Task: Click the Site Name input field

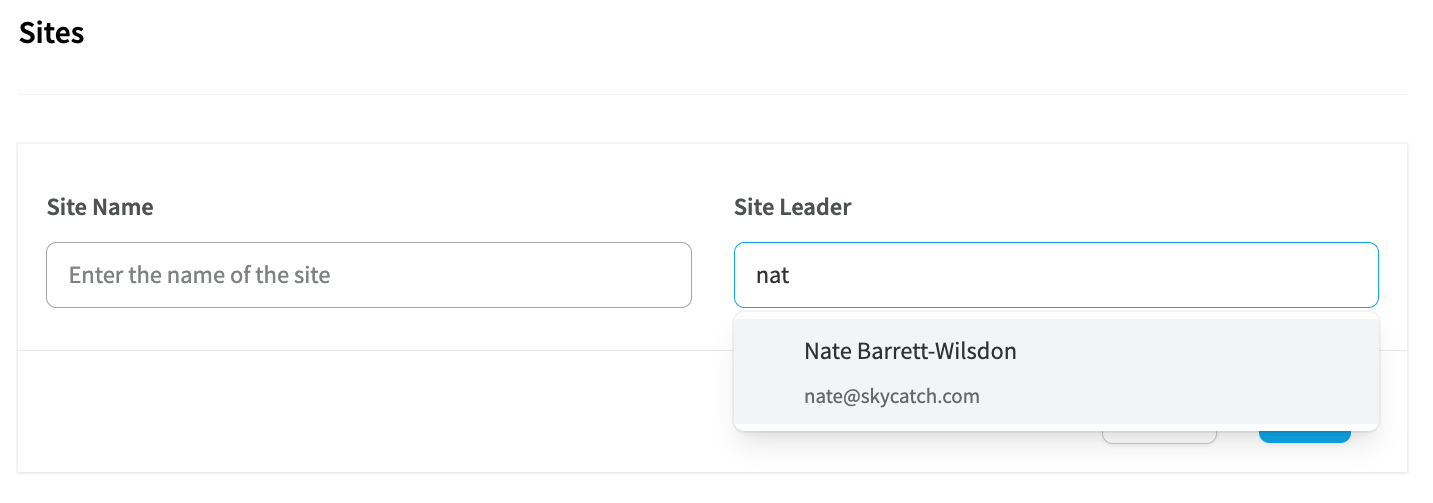Action: point(368,275)
